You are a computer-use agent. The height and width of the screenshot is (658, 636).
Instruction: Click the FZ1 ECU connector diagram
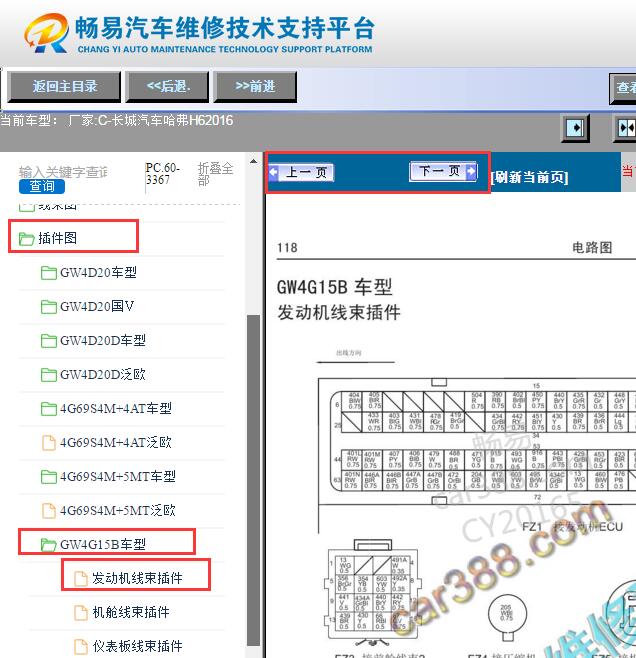pos(477,441)
